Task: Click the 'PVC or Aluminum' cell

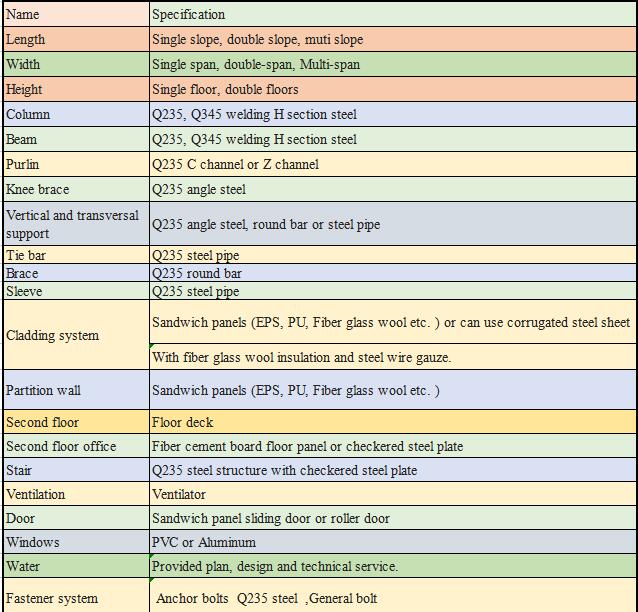Action: click(x=392, y=542)
